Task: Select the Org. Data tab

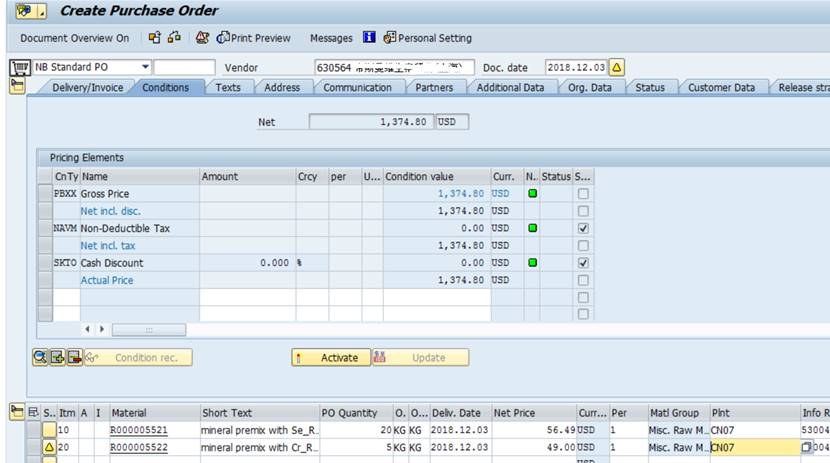Action: point(590,87)
